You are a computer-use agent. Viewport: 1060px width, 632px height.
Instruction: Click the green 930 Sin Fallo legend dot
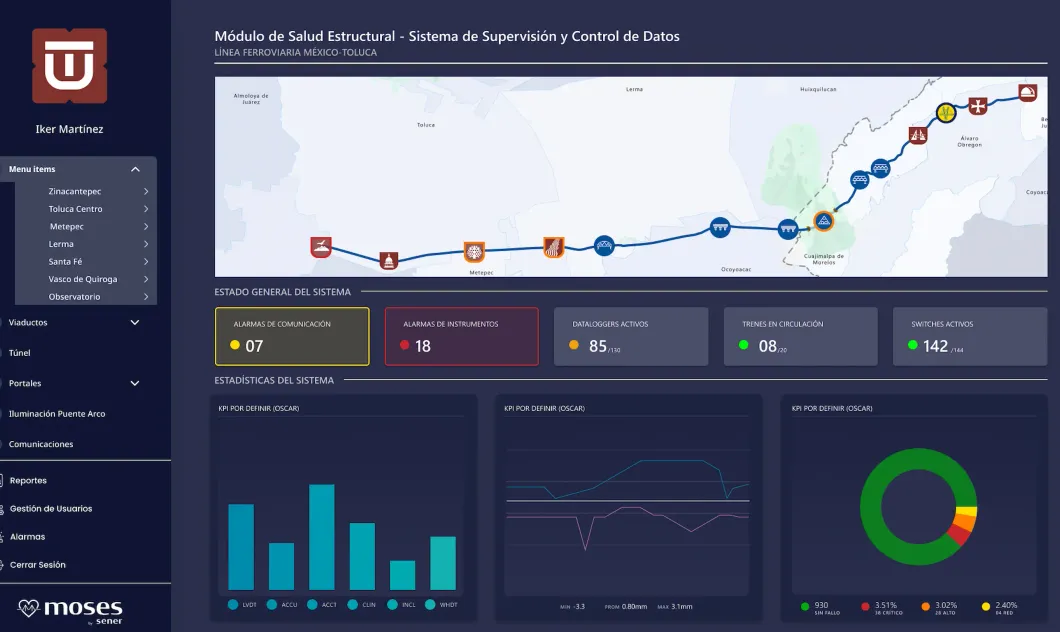(804, 606)
